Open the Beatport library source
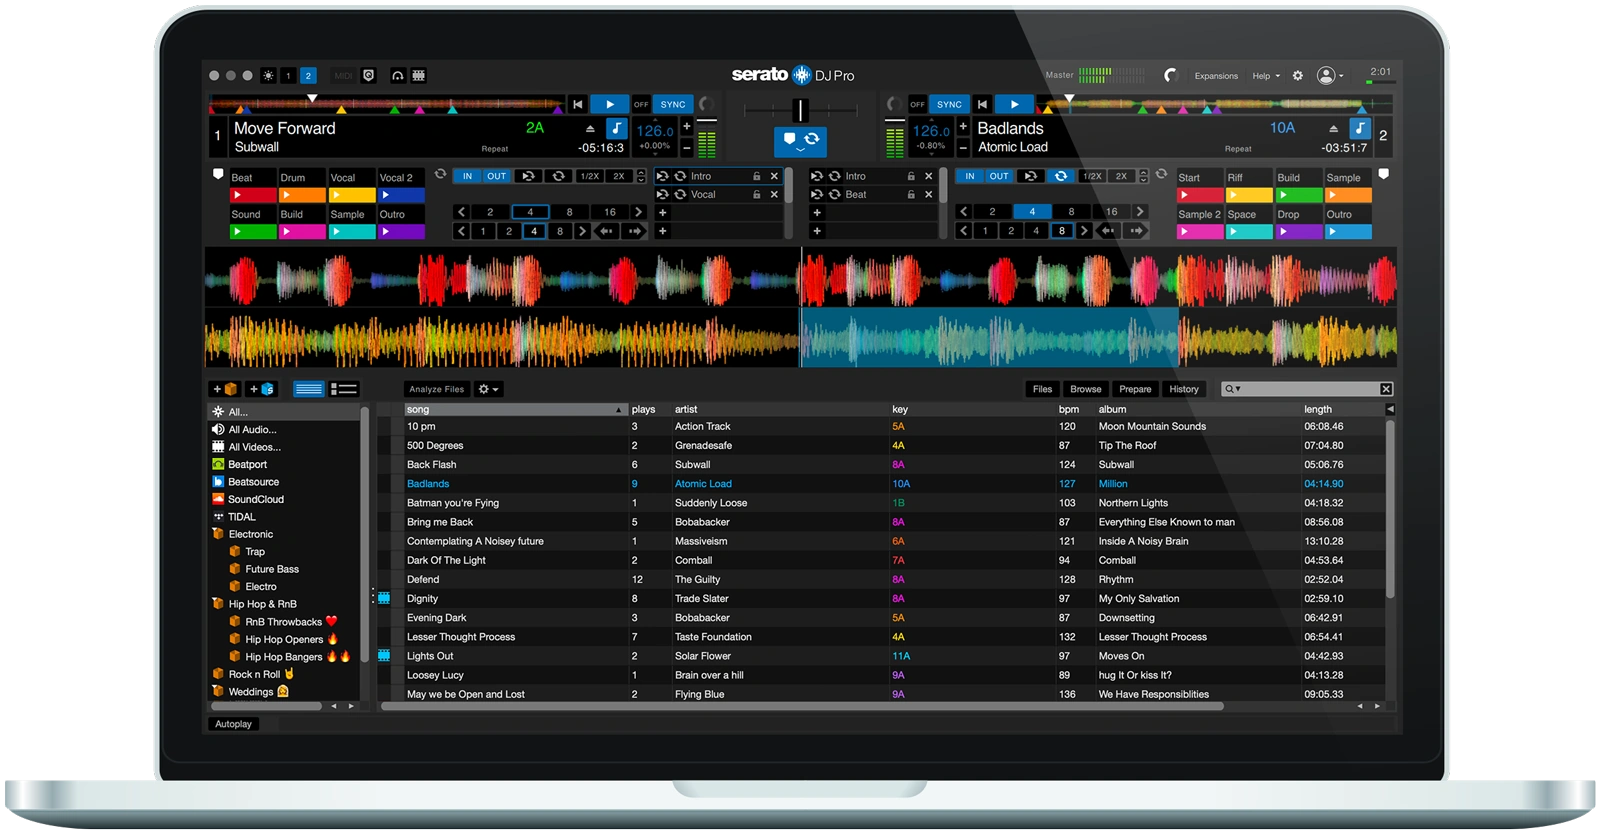 pyautogui.click(x=247, y=464)
